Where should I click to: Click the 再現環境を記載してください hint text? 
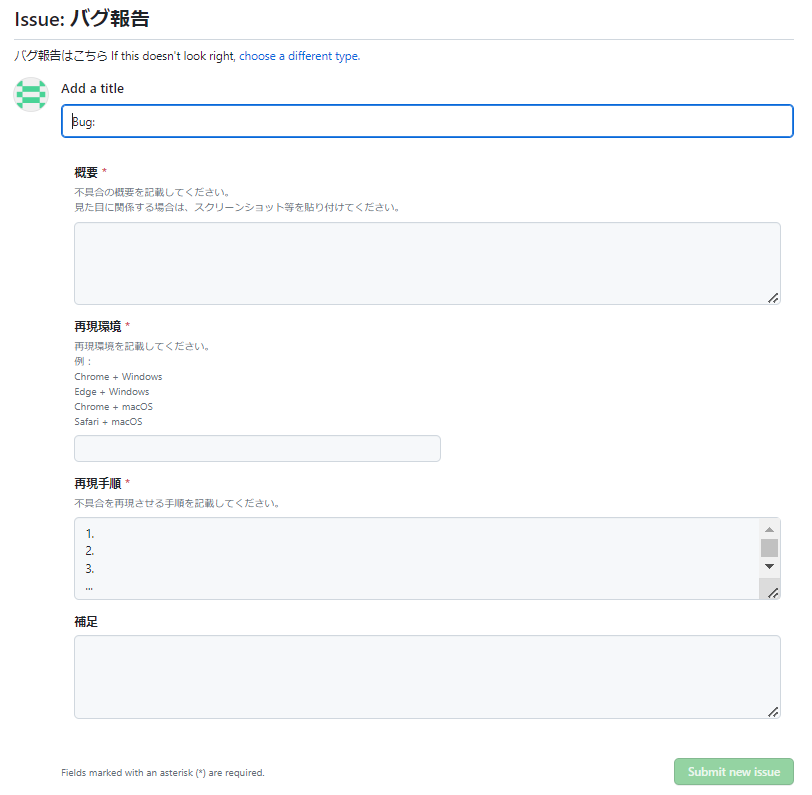coord(142,346)
